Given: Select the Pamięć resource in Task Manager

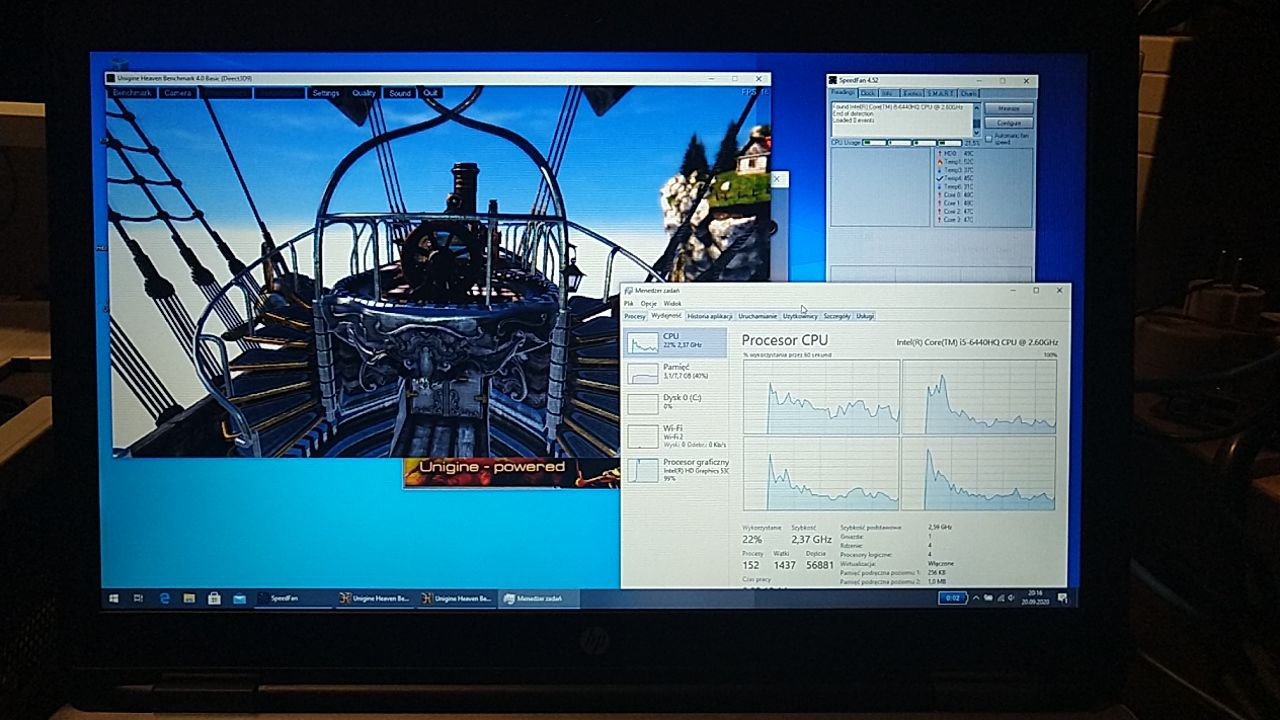Looking at the screenshot, I should point(675,372).
